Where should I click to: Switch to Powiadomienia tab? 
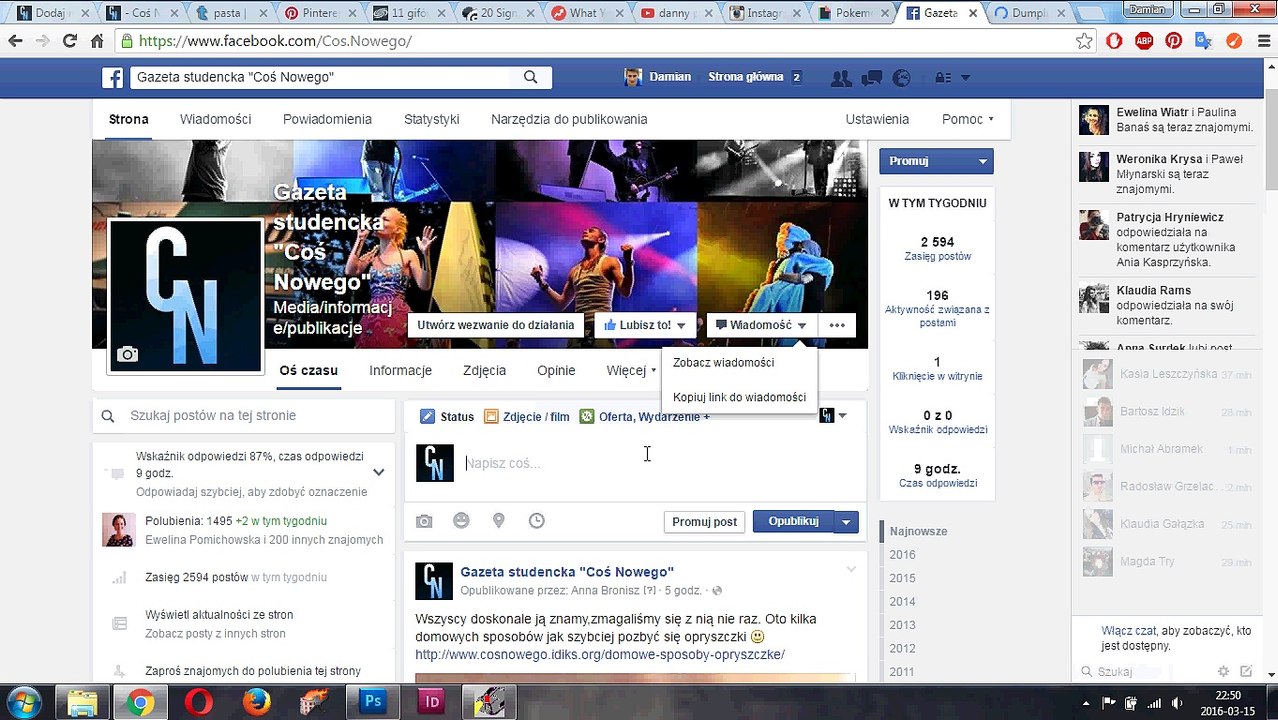327,119
